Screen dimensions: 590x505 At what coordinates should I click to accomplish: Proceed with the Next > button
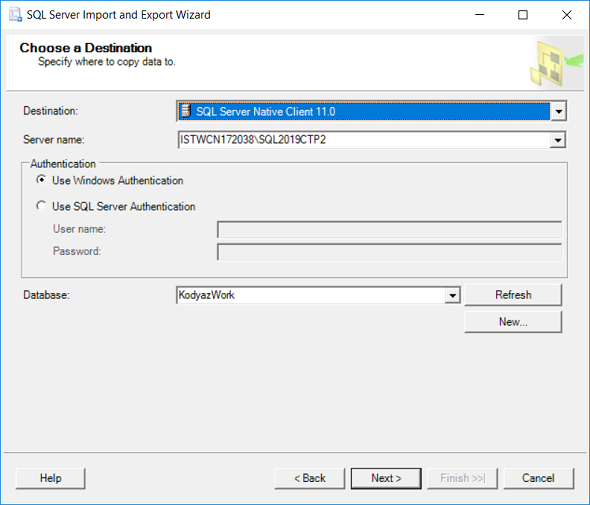coord(386,478)
